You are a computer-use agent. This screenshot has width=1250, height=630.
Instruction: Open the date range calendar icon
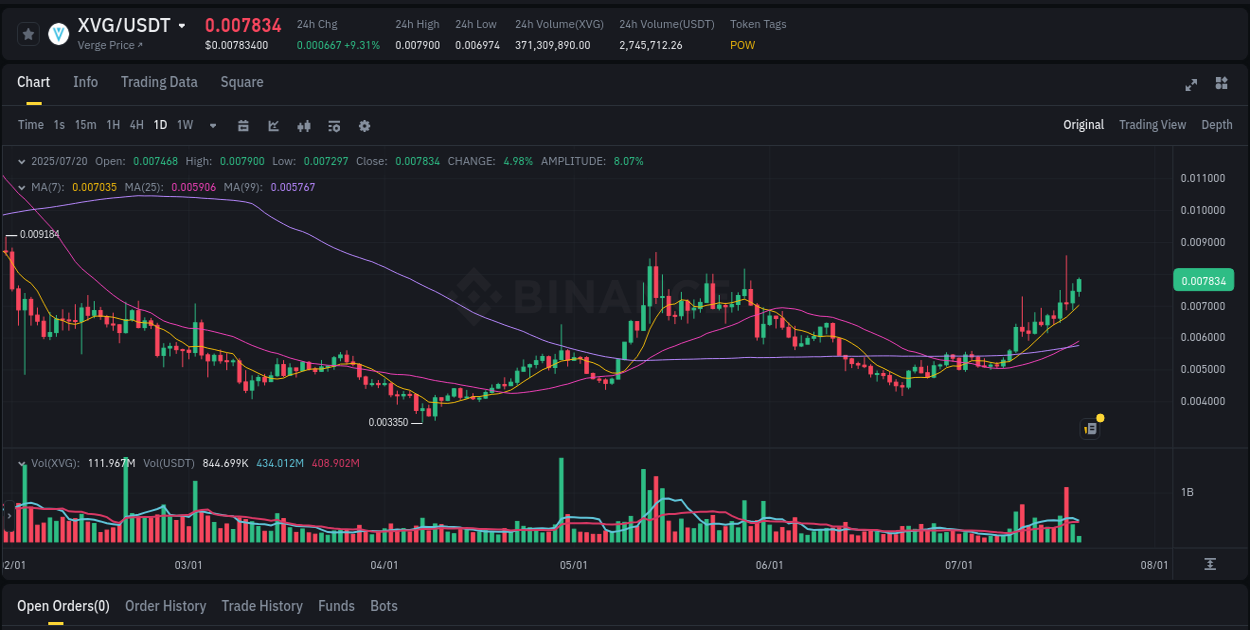point(243,125)
